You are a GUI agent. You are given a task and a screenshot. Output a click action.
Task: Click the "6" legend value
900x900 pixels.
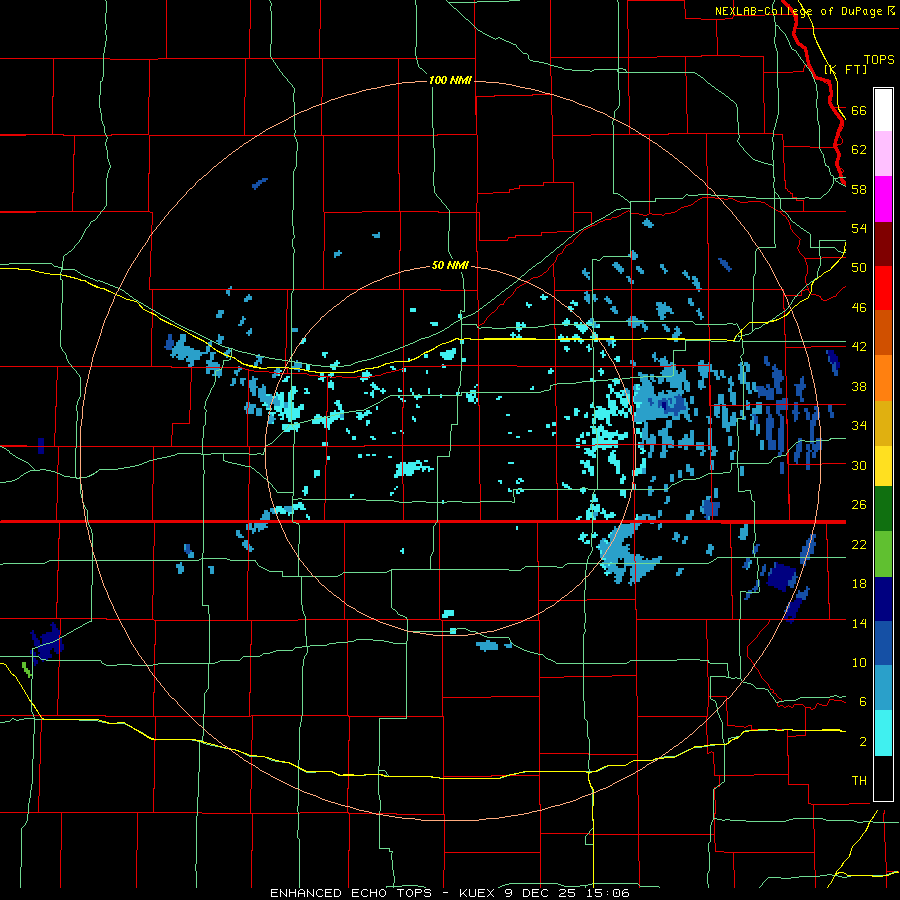click(x=863, y=702)
